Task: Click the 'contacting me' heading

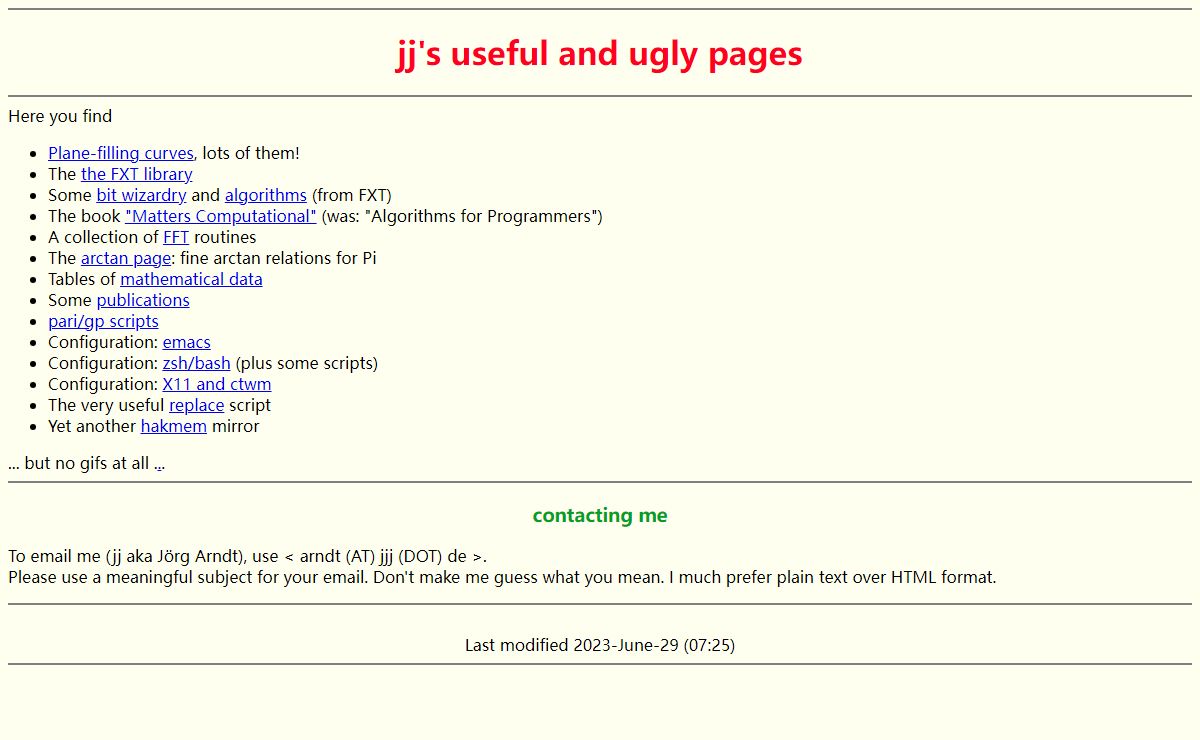Action: click(600, 515)
